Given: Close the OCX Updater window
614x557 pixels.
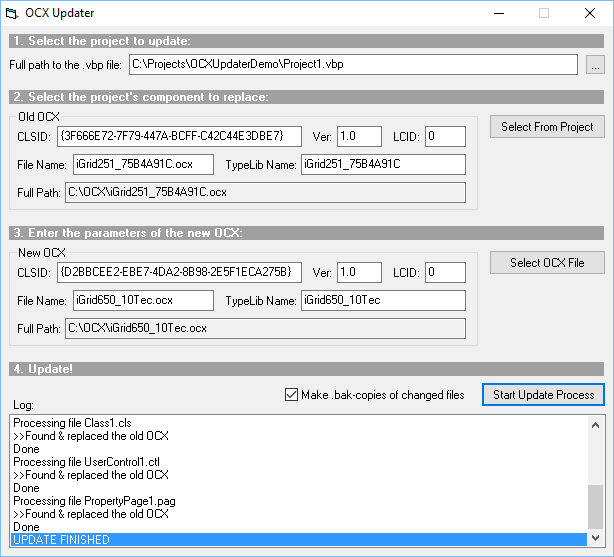Looking at the screenshot, I should (x=590, y=13).
